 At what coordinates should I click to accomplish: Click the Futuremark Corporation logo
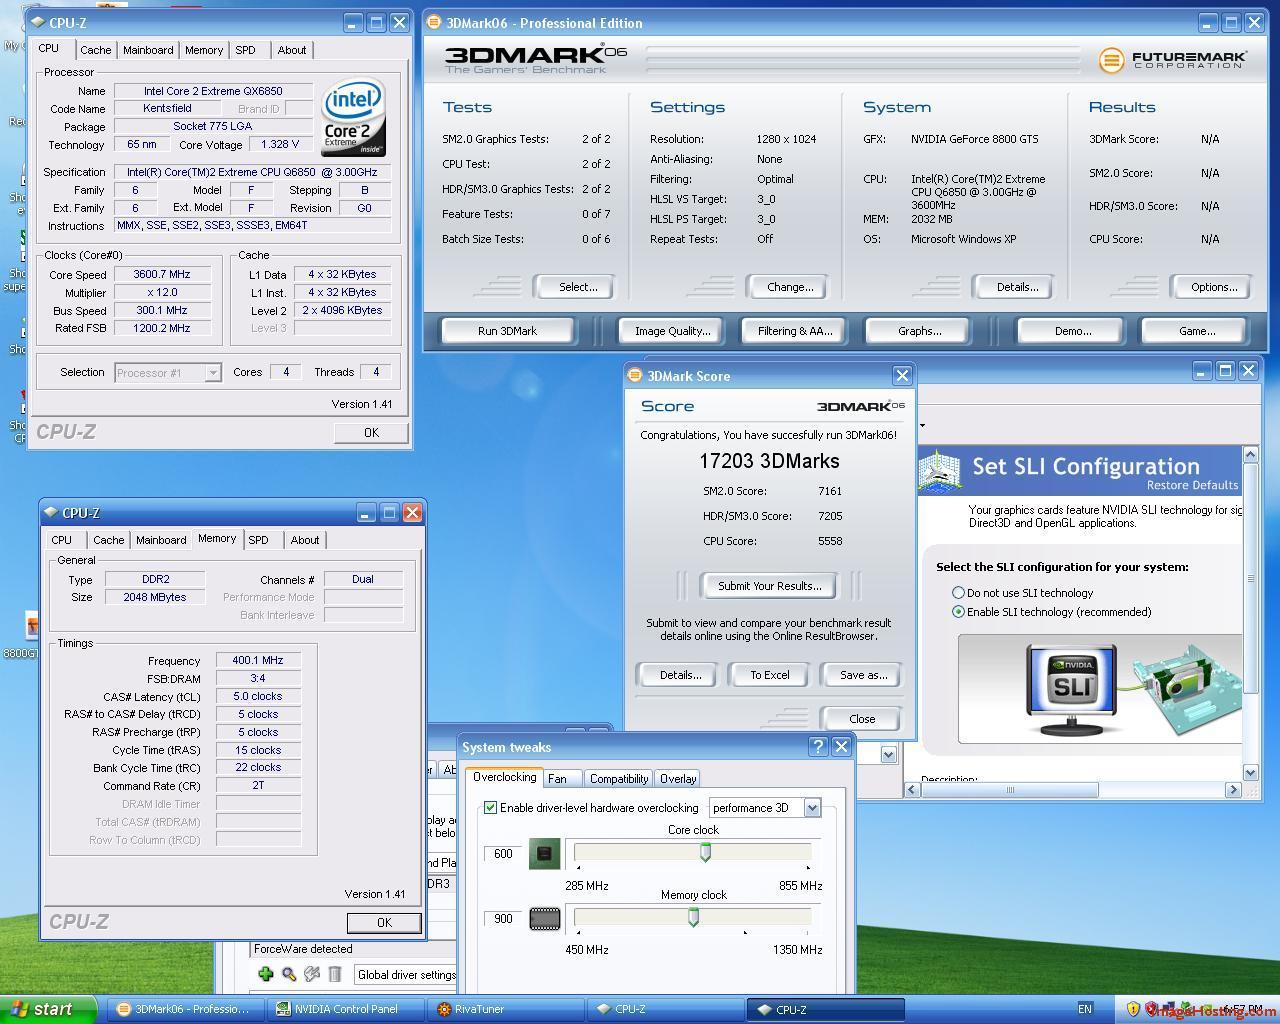pyautogui.click(x=1172, y=60)
